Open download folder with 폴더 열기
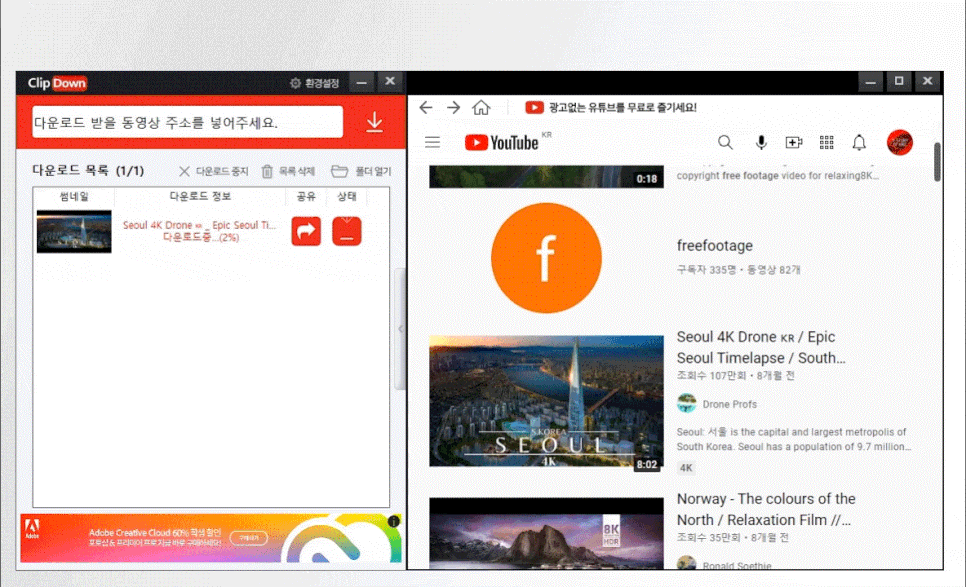Screen dimensions: 966x587 click(x=361, y=171)
